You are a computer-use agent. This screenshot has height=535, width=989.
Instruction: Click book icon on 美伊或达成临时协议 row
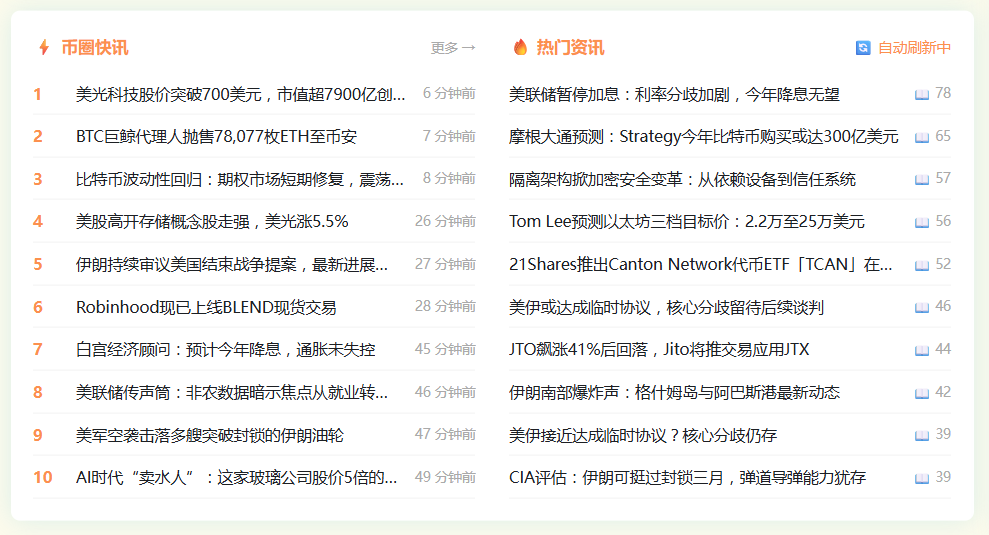coord(922,307)
